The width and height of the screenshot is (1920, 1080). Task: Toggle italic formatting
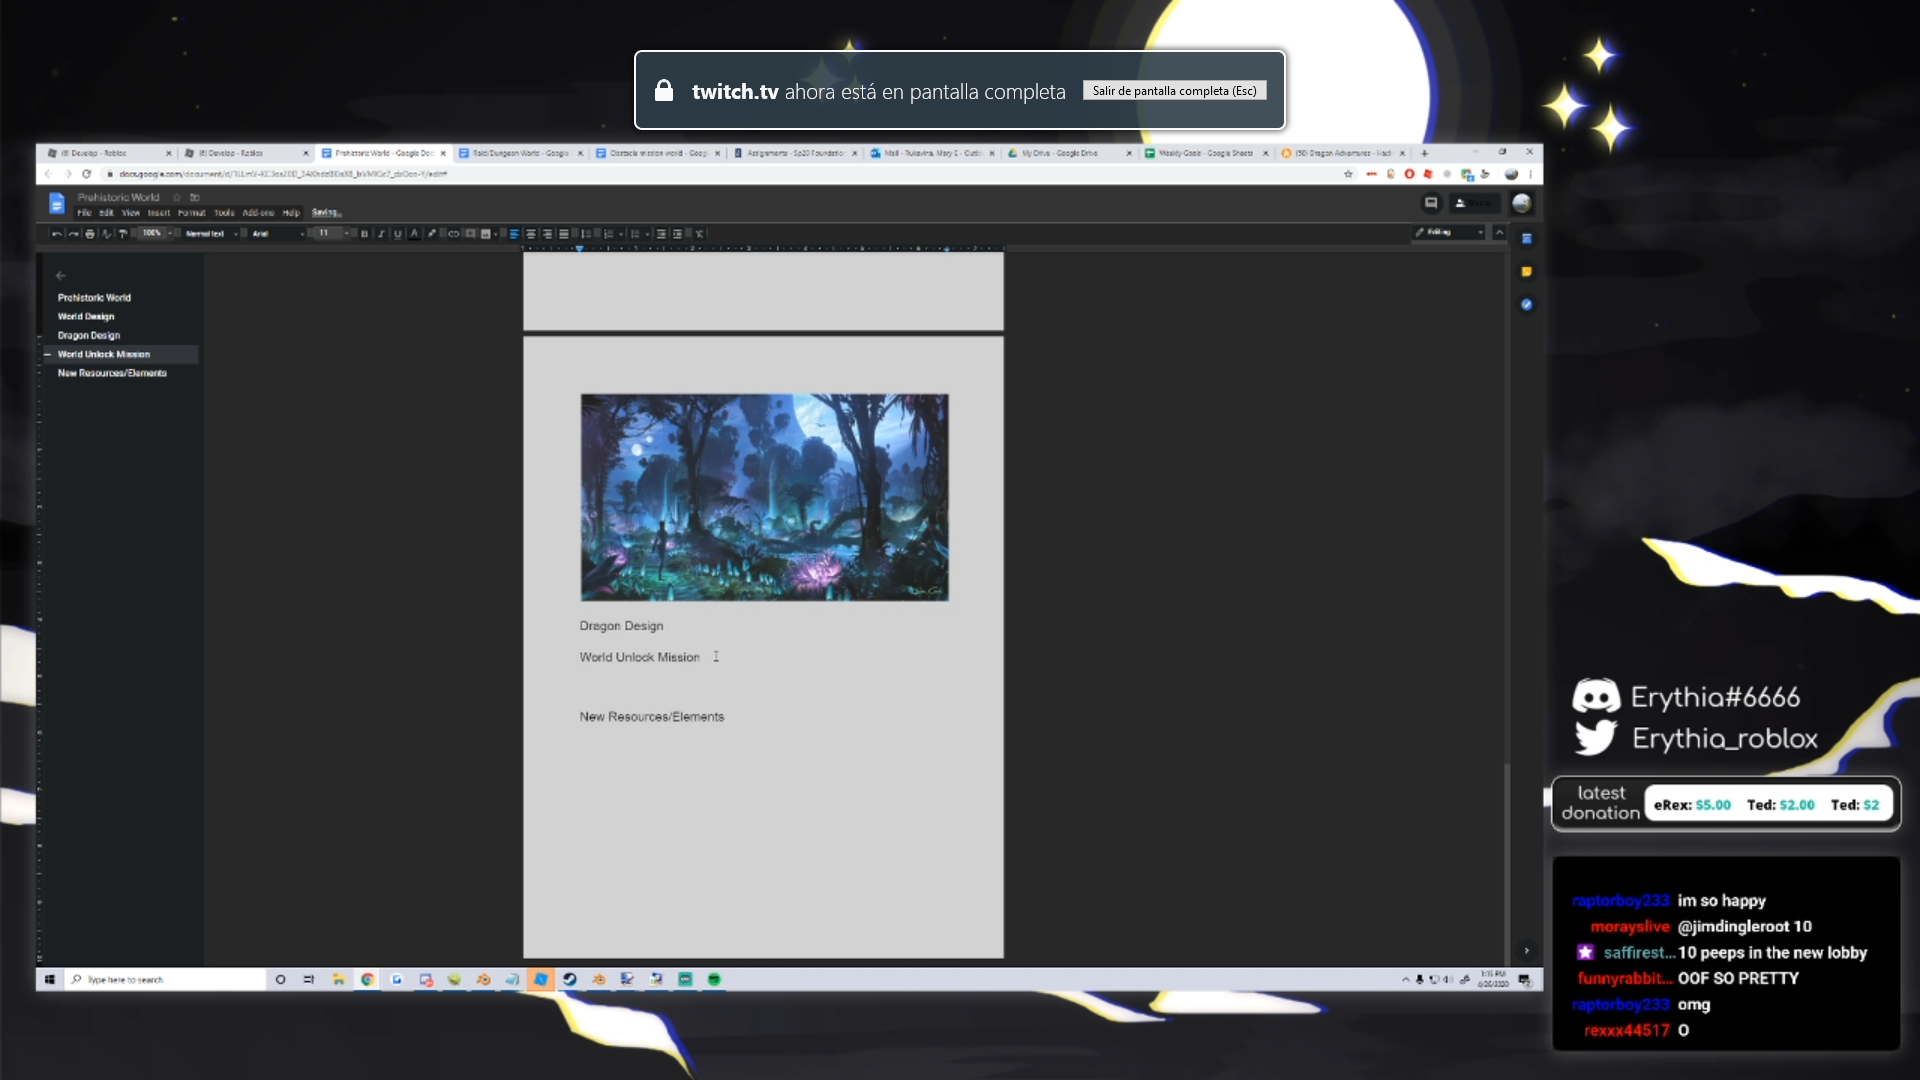pos(381,234)
